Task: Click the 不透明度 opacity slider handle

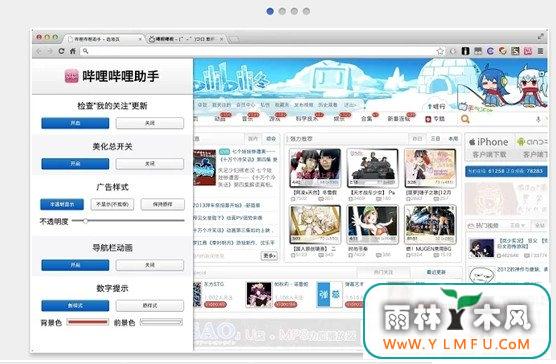Action: 85,221
